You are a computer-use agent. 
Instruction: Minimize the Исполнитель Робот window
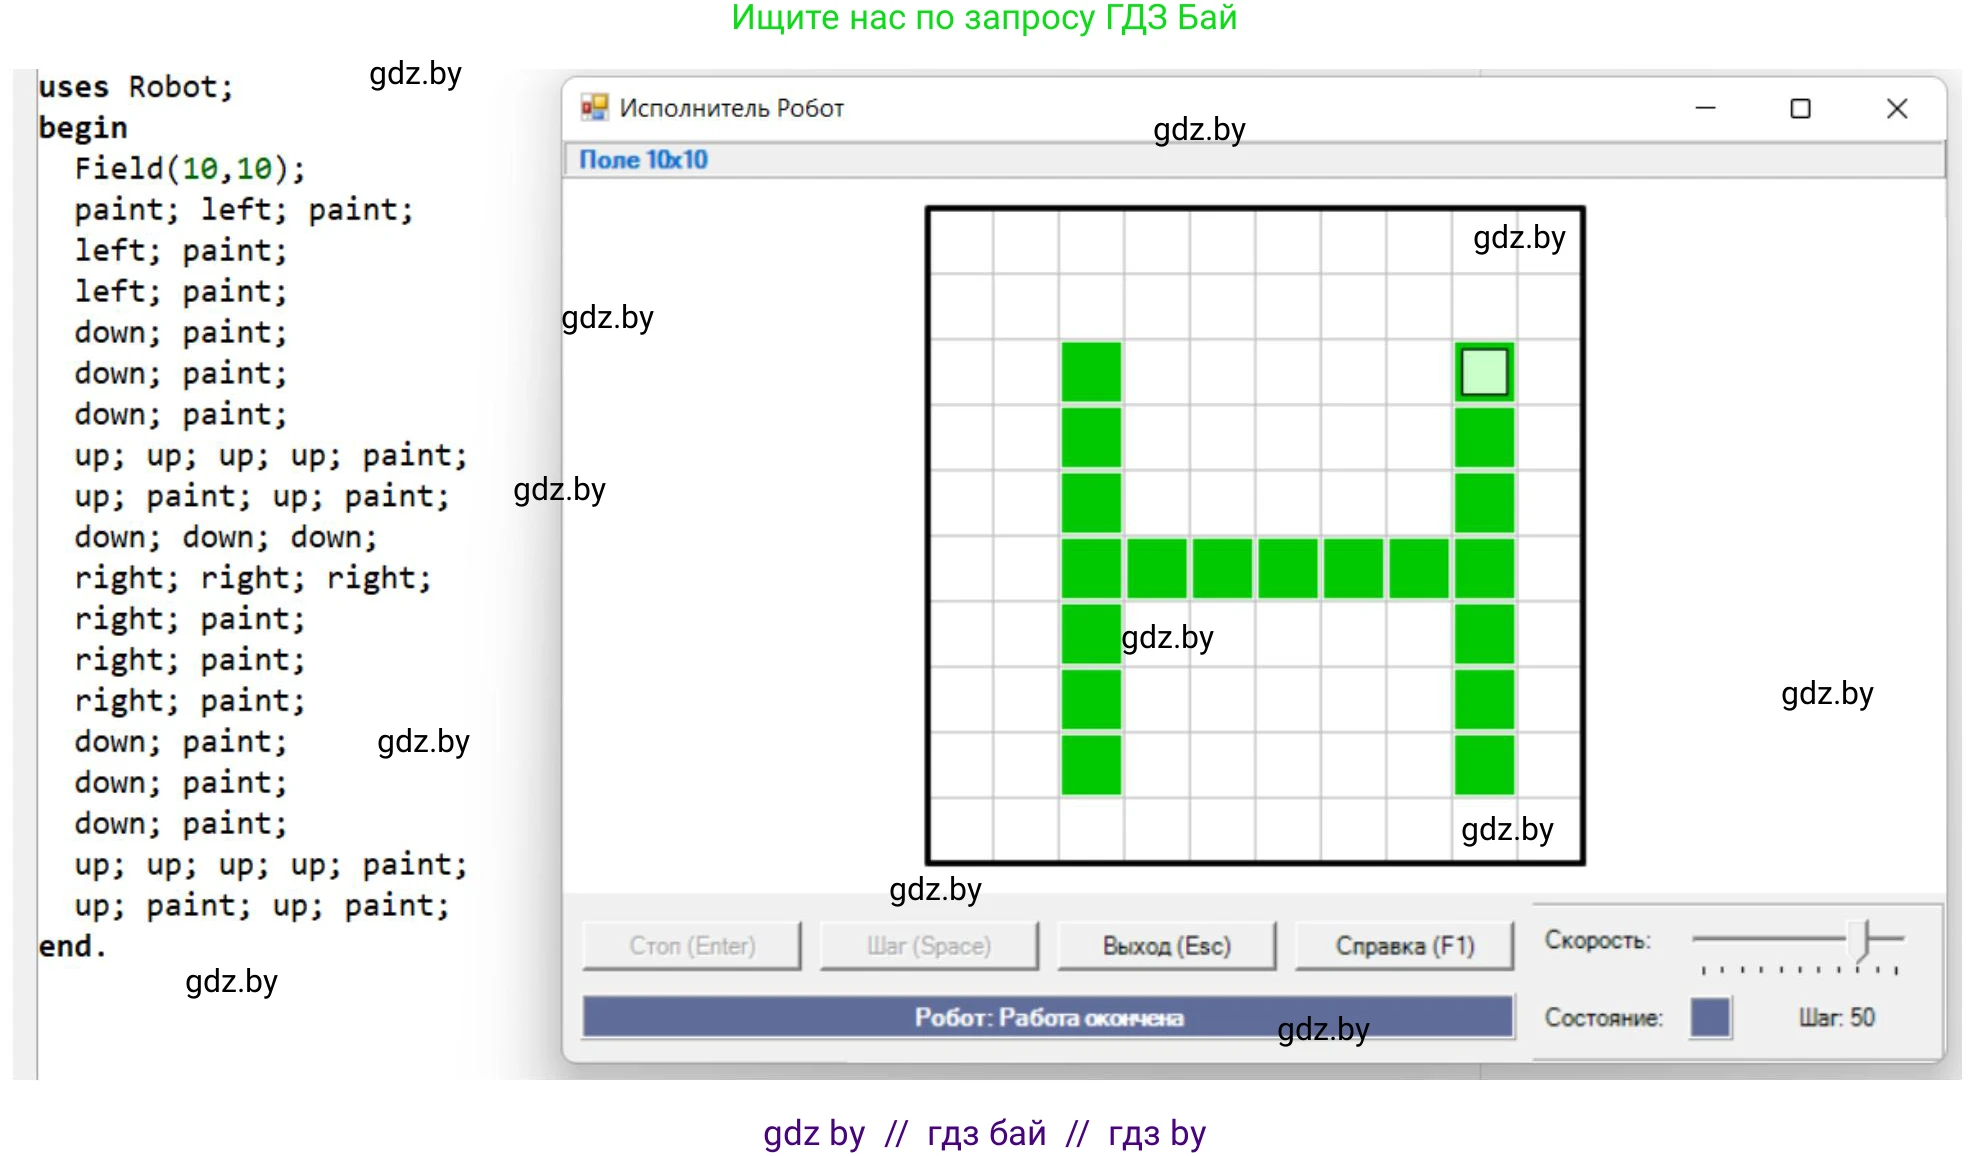click(x=1705, y=108)
